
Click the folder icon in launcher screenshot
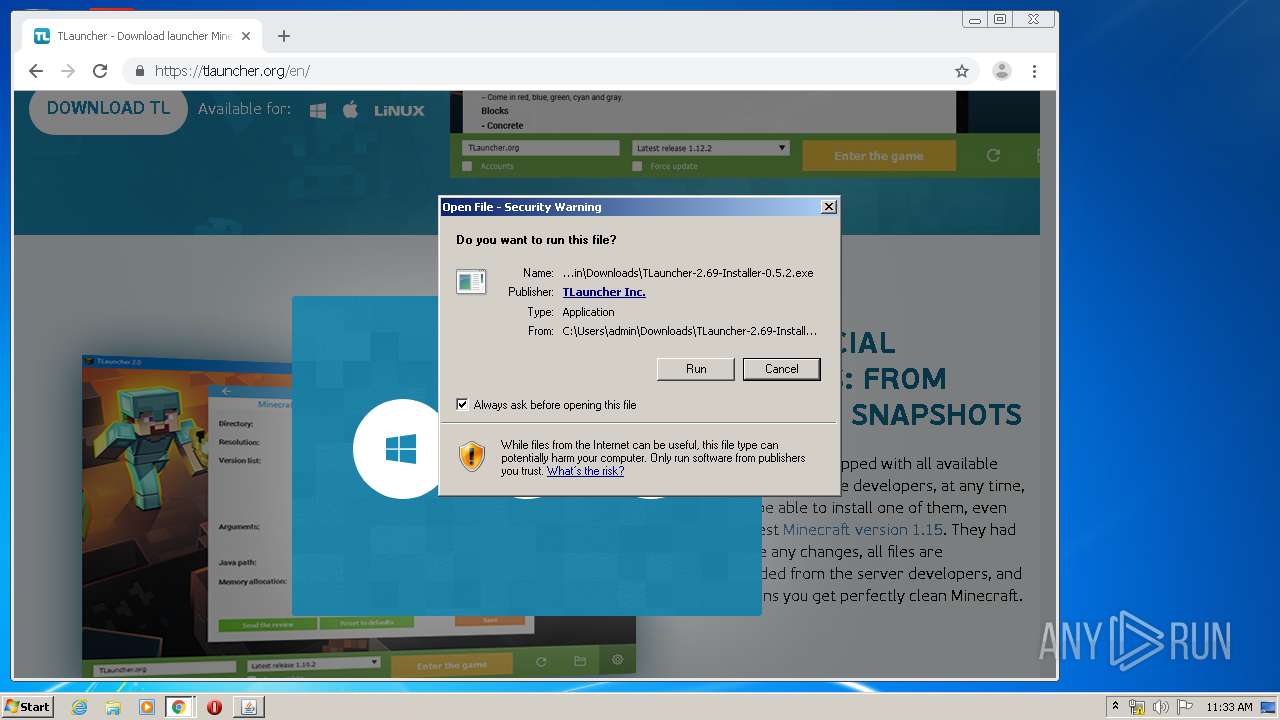tap(580, 661)
